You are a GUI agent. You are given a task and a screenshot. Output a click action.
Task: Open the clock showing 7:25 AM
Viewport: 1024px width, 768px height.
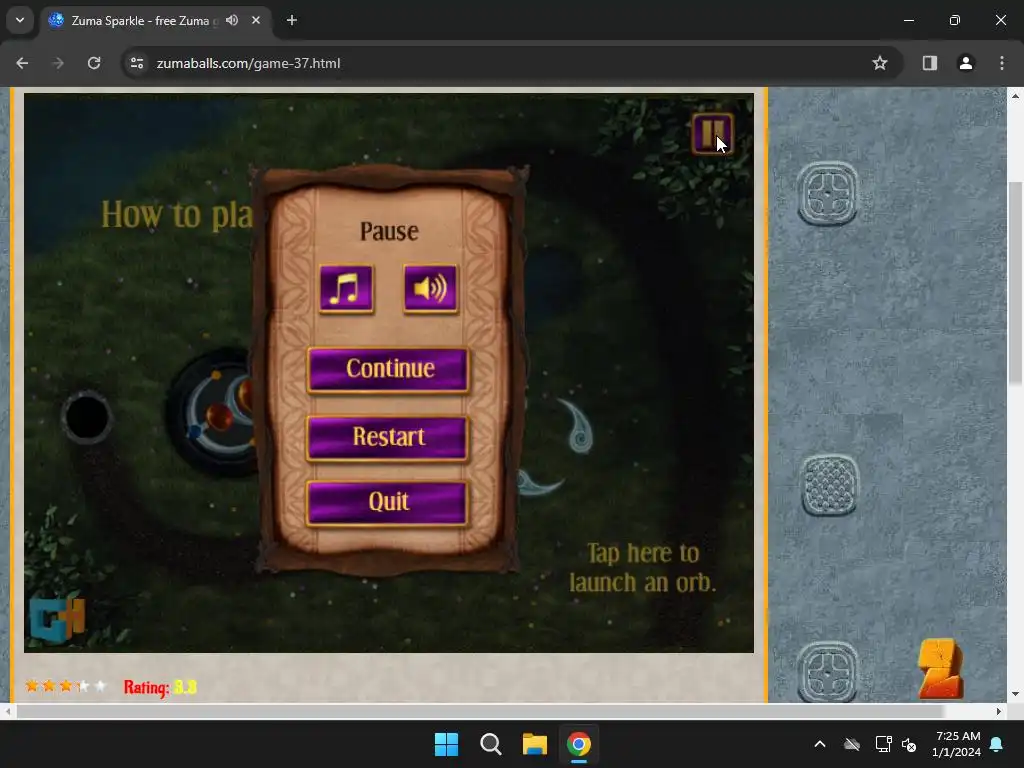956,744
